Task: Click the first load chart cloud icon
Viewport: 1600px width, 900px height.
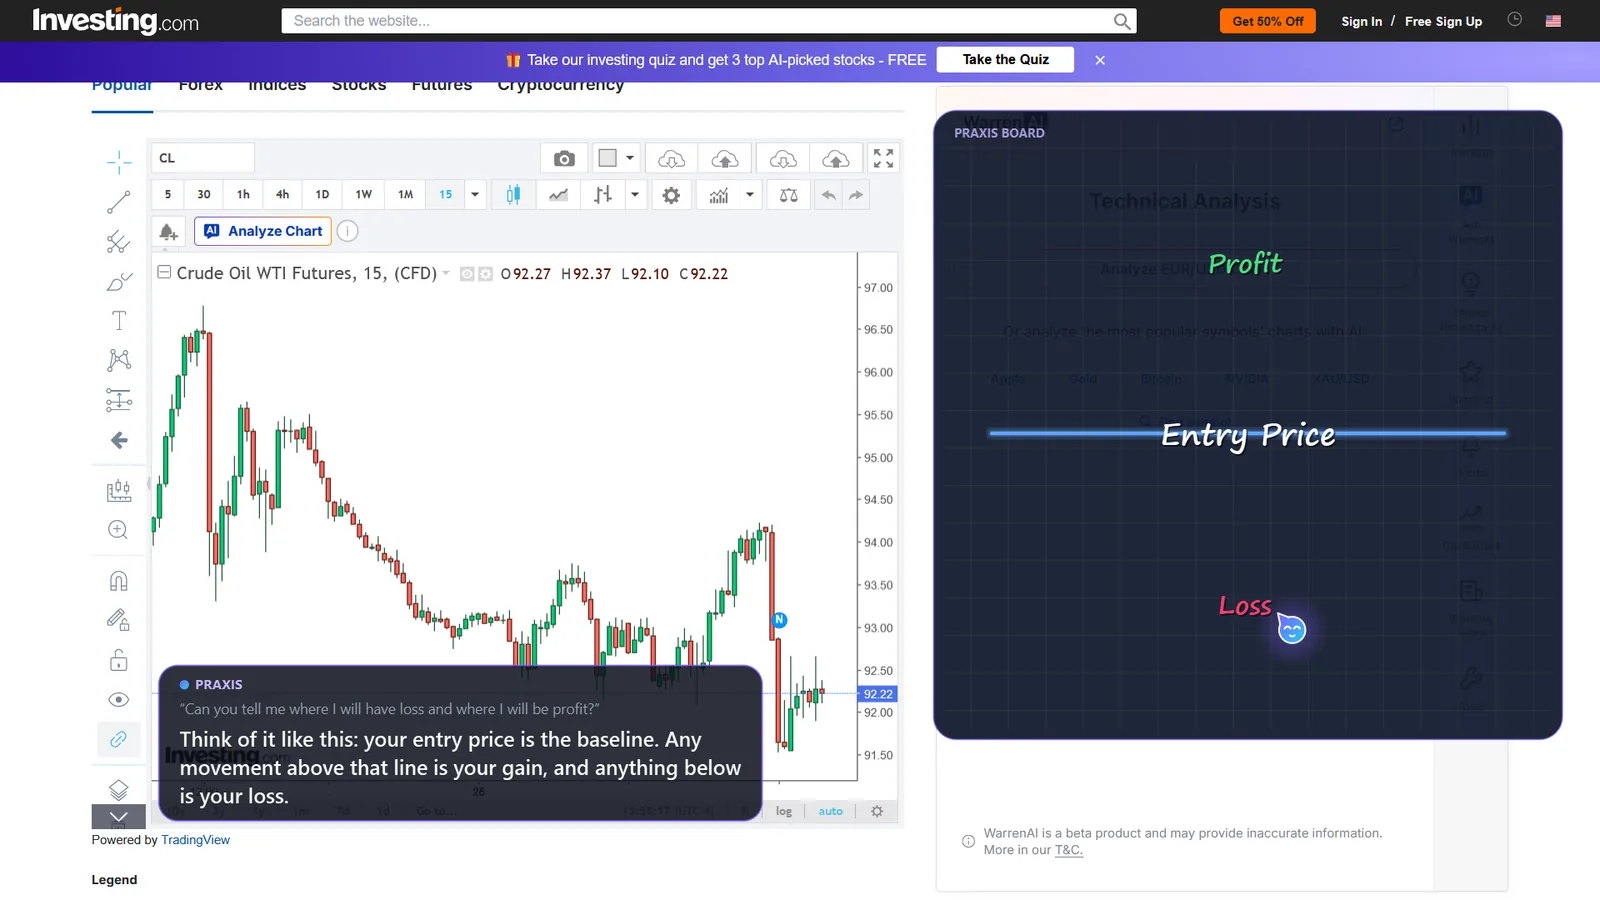Action: click(x=671, y=158)
